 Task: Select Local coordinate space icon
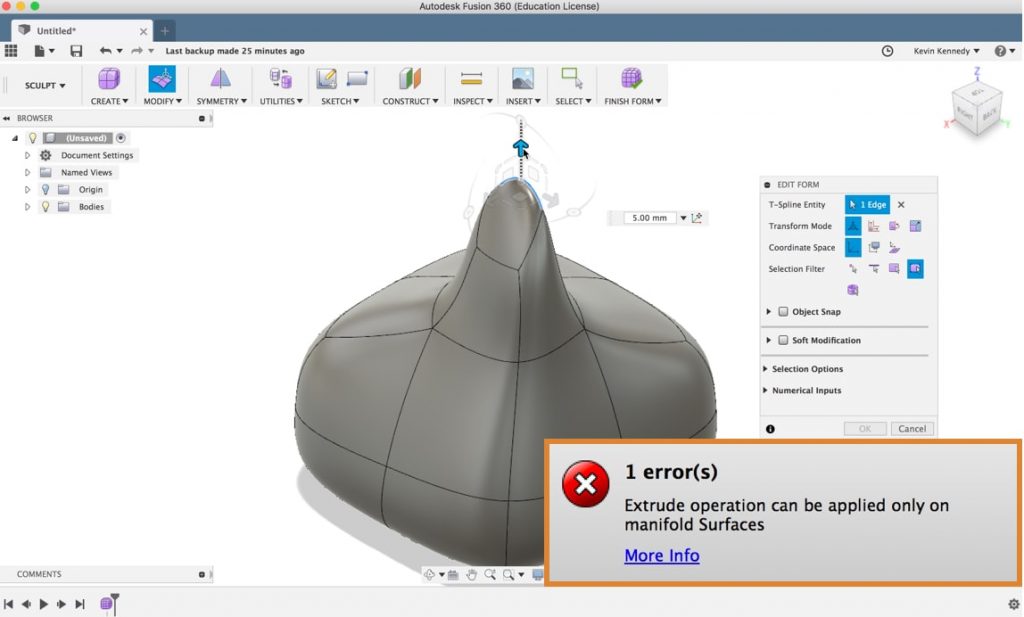click(894, 247)
